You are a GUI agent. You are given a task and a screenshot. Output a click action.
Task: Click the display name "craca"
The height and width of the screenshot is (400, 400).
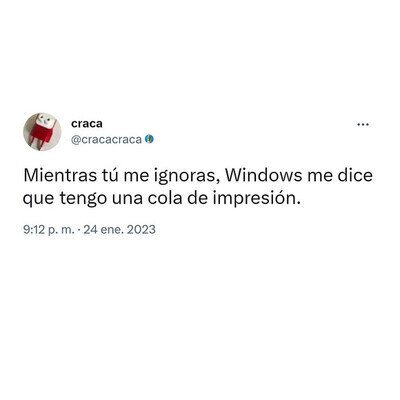click(87, 124)
